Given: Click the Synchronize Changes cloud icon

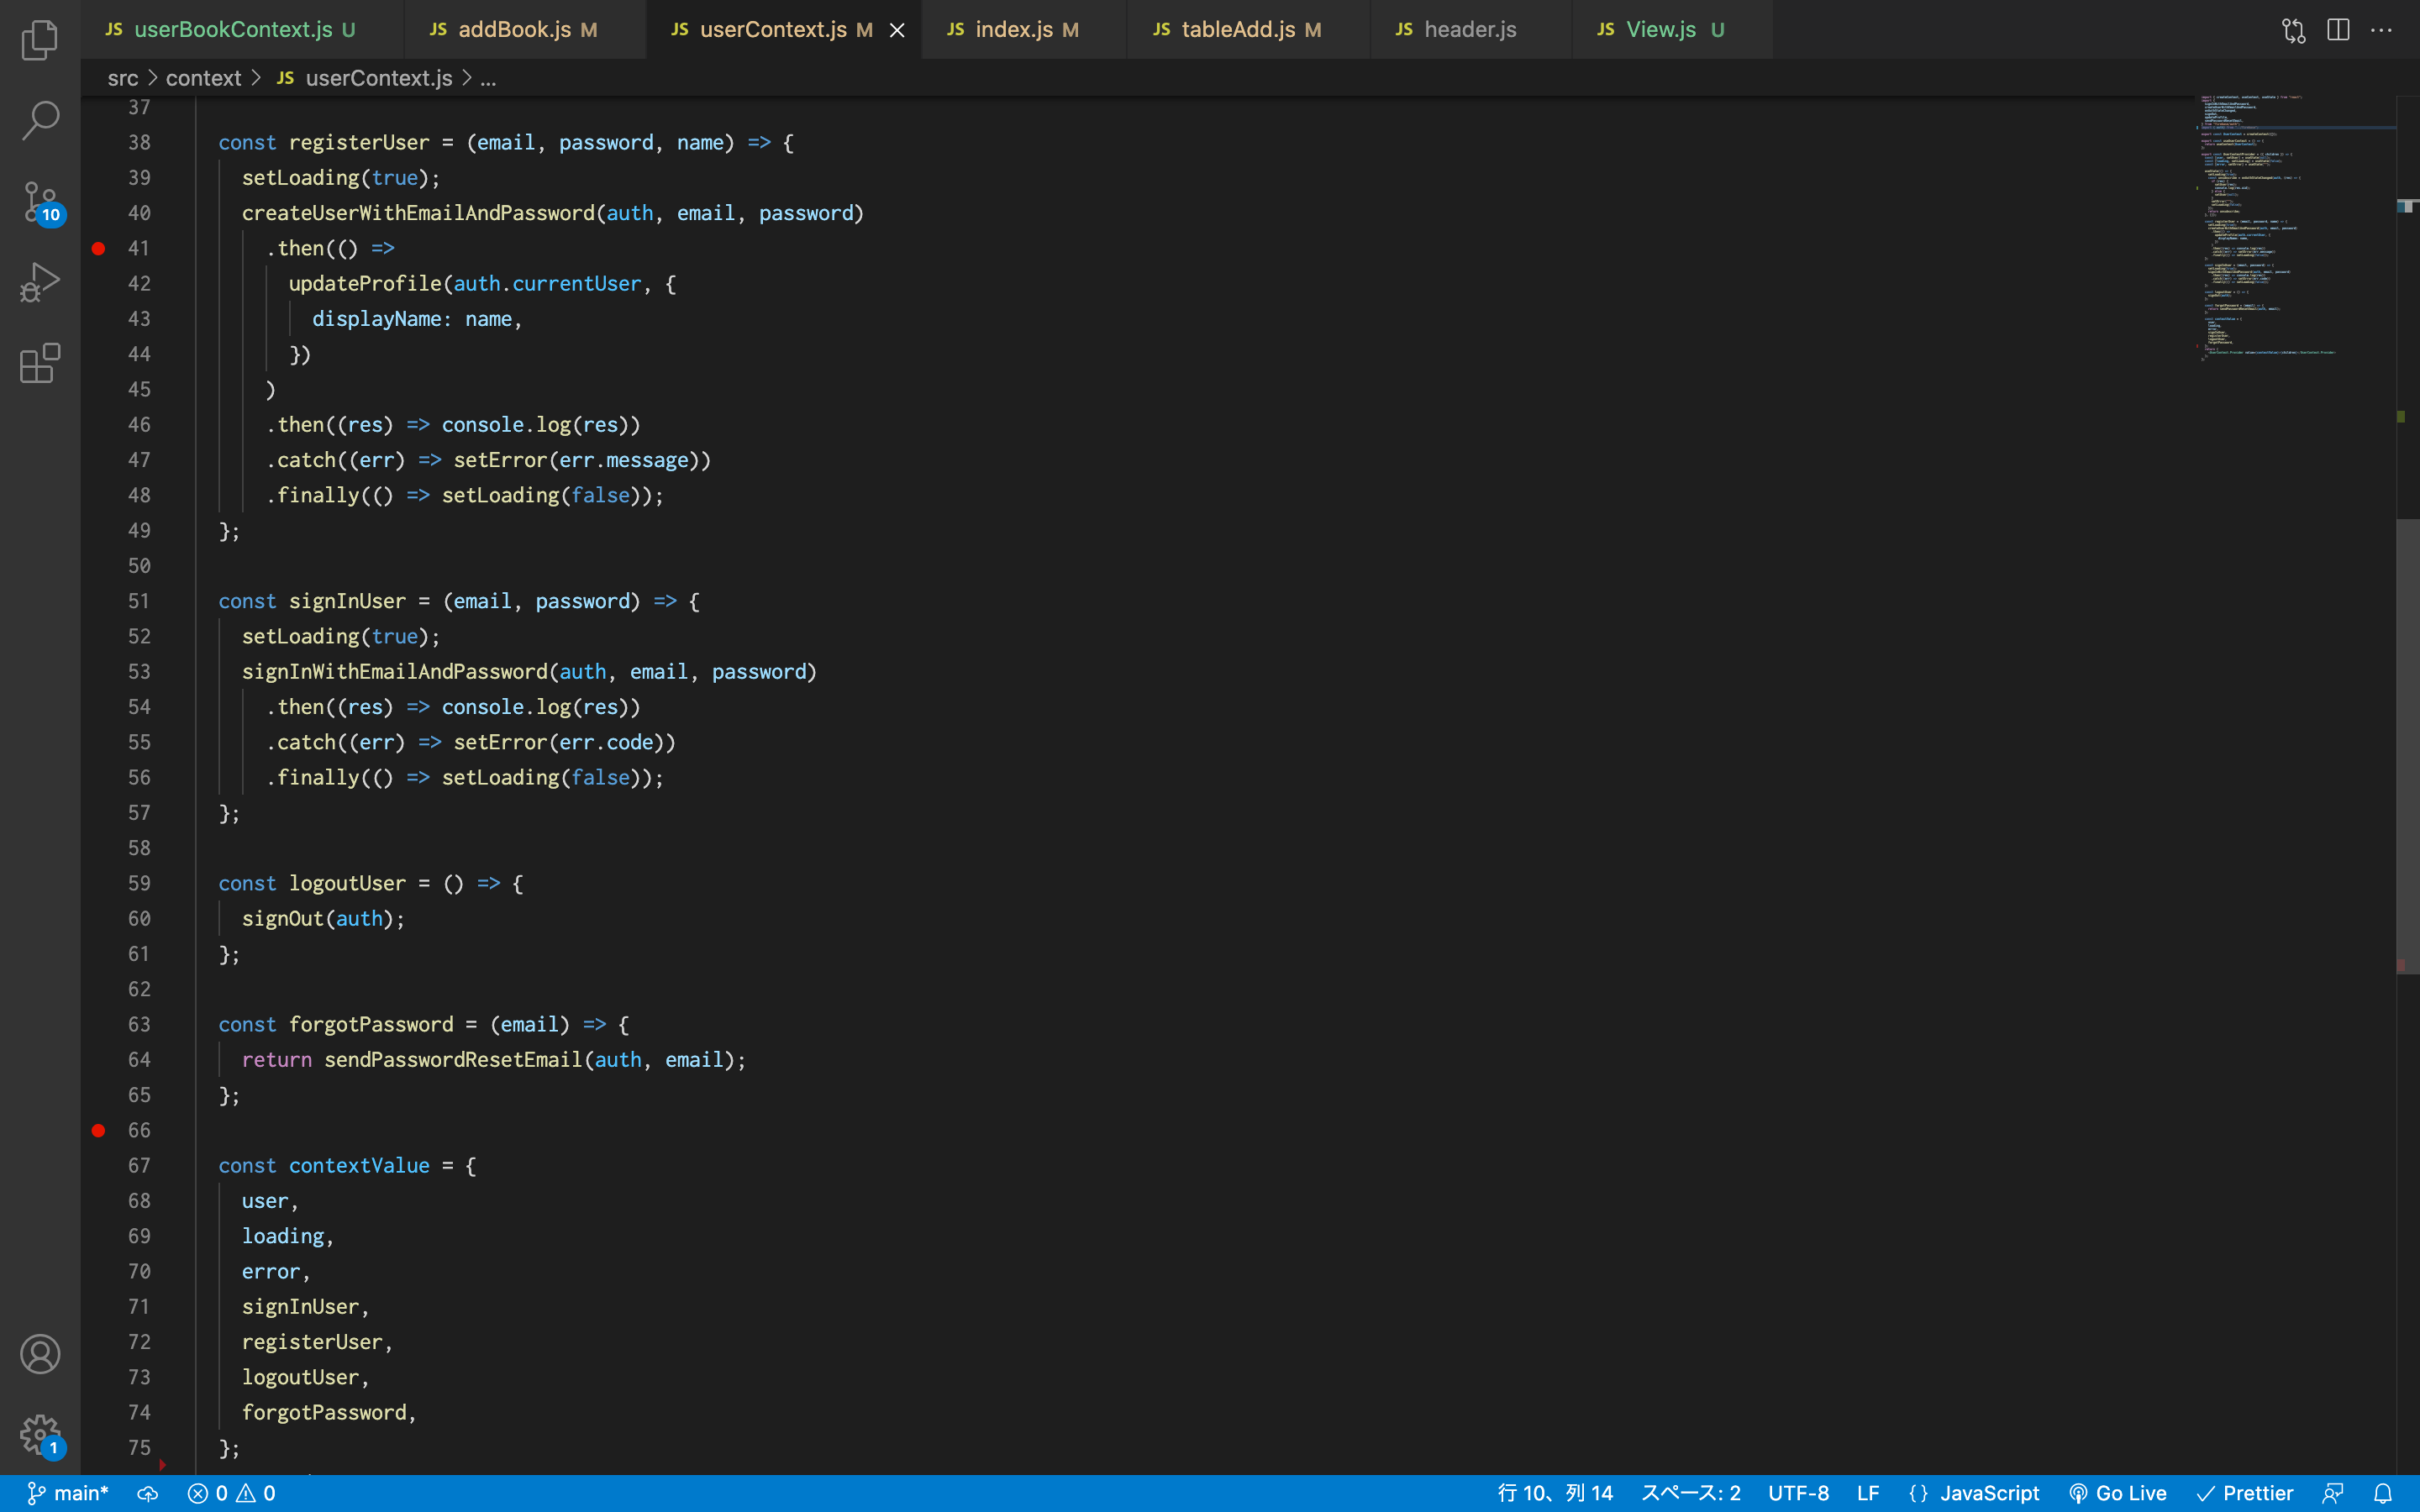Looking at the screenshot, I should tap(148, 1493).
